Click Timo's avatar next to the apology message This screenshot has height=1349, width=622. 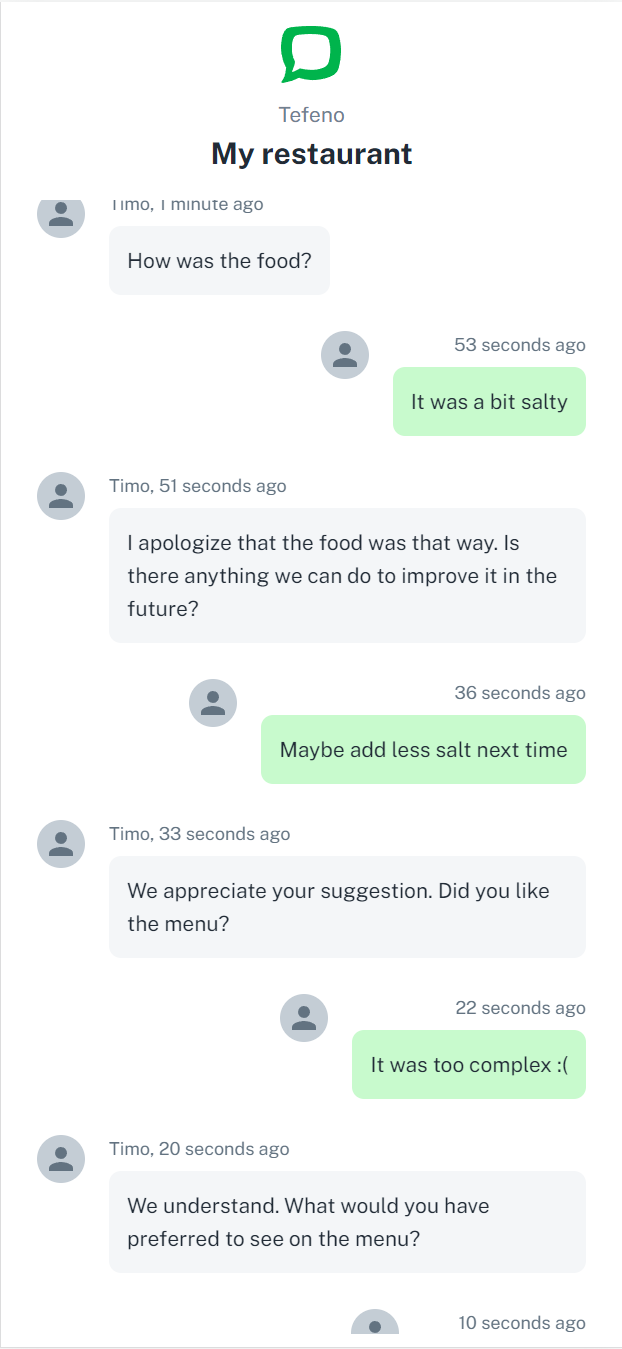tap(61, 496)
